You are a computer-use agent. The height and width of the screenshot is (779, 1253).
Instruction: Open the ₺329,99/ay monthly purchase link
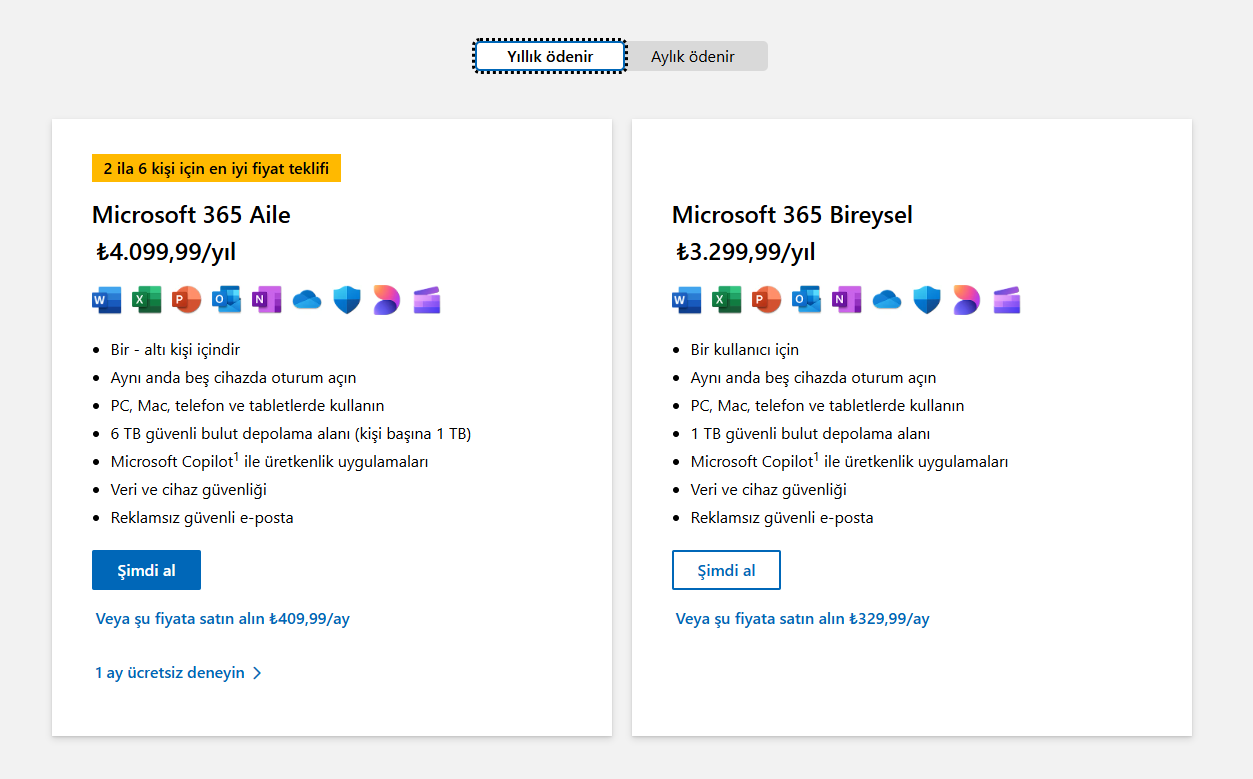pos(803,619)
